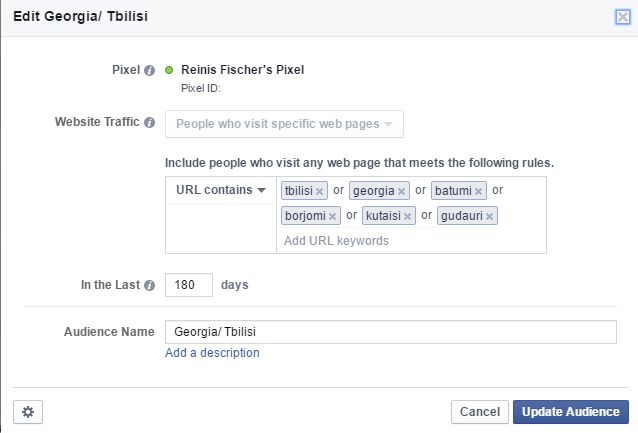The width and height of the screenshot is (638, 433).
Task: Click the green pixel status dot
Action: [169, 70]
